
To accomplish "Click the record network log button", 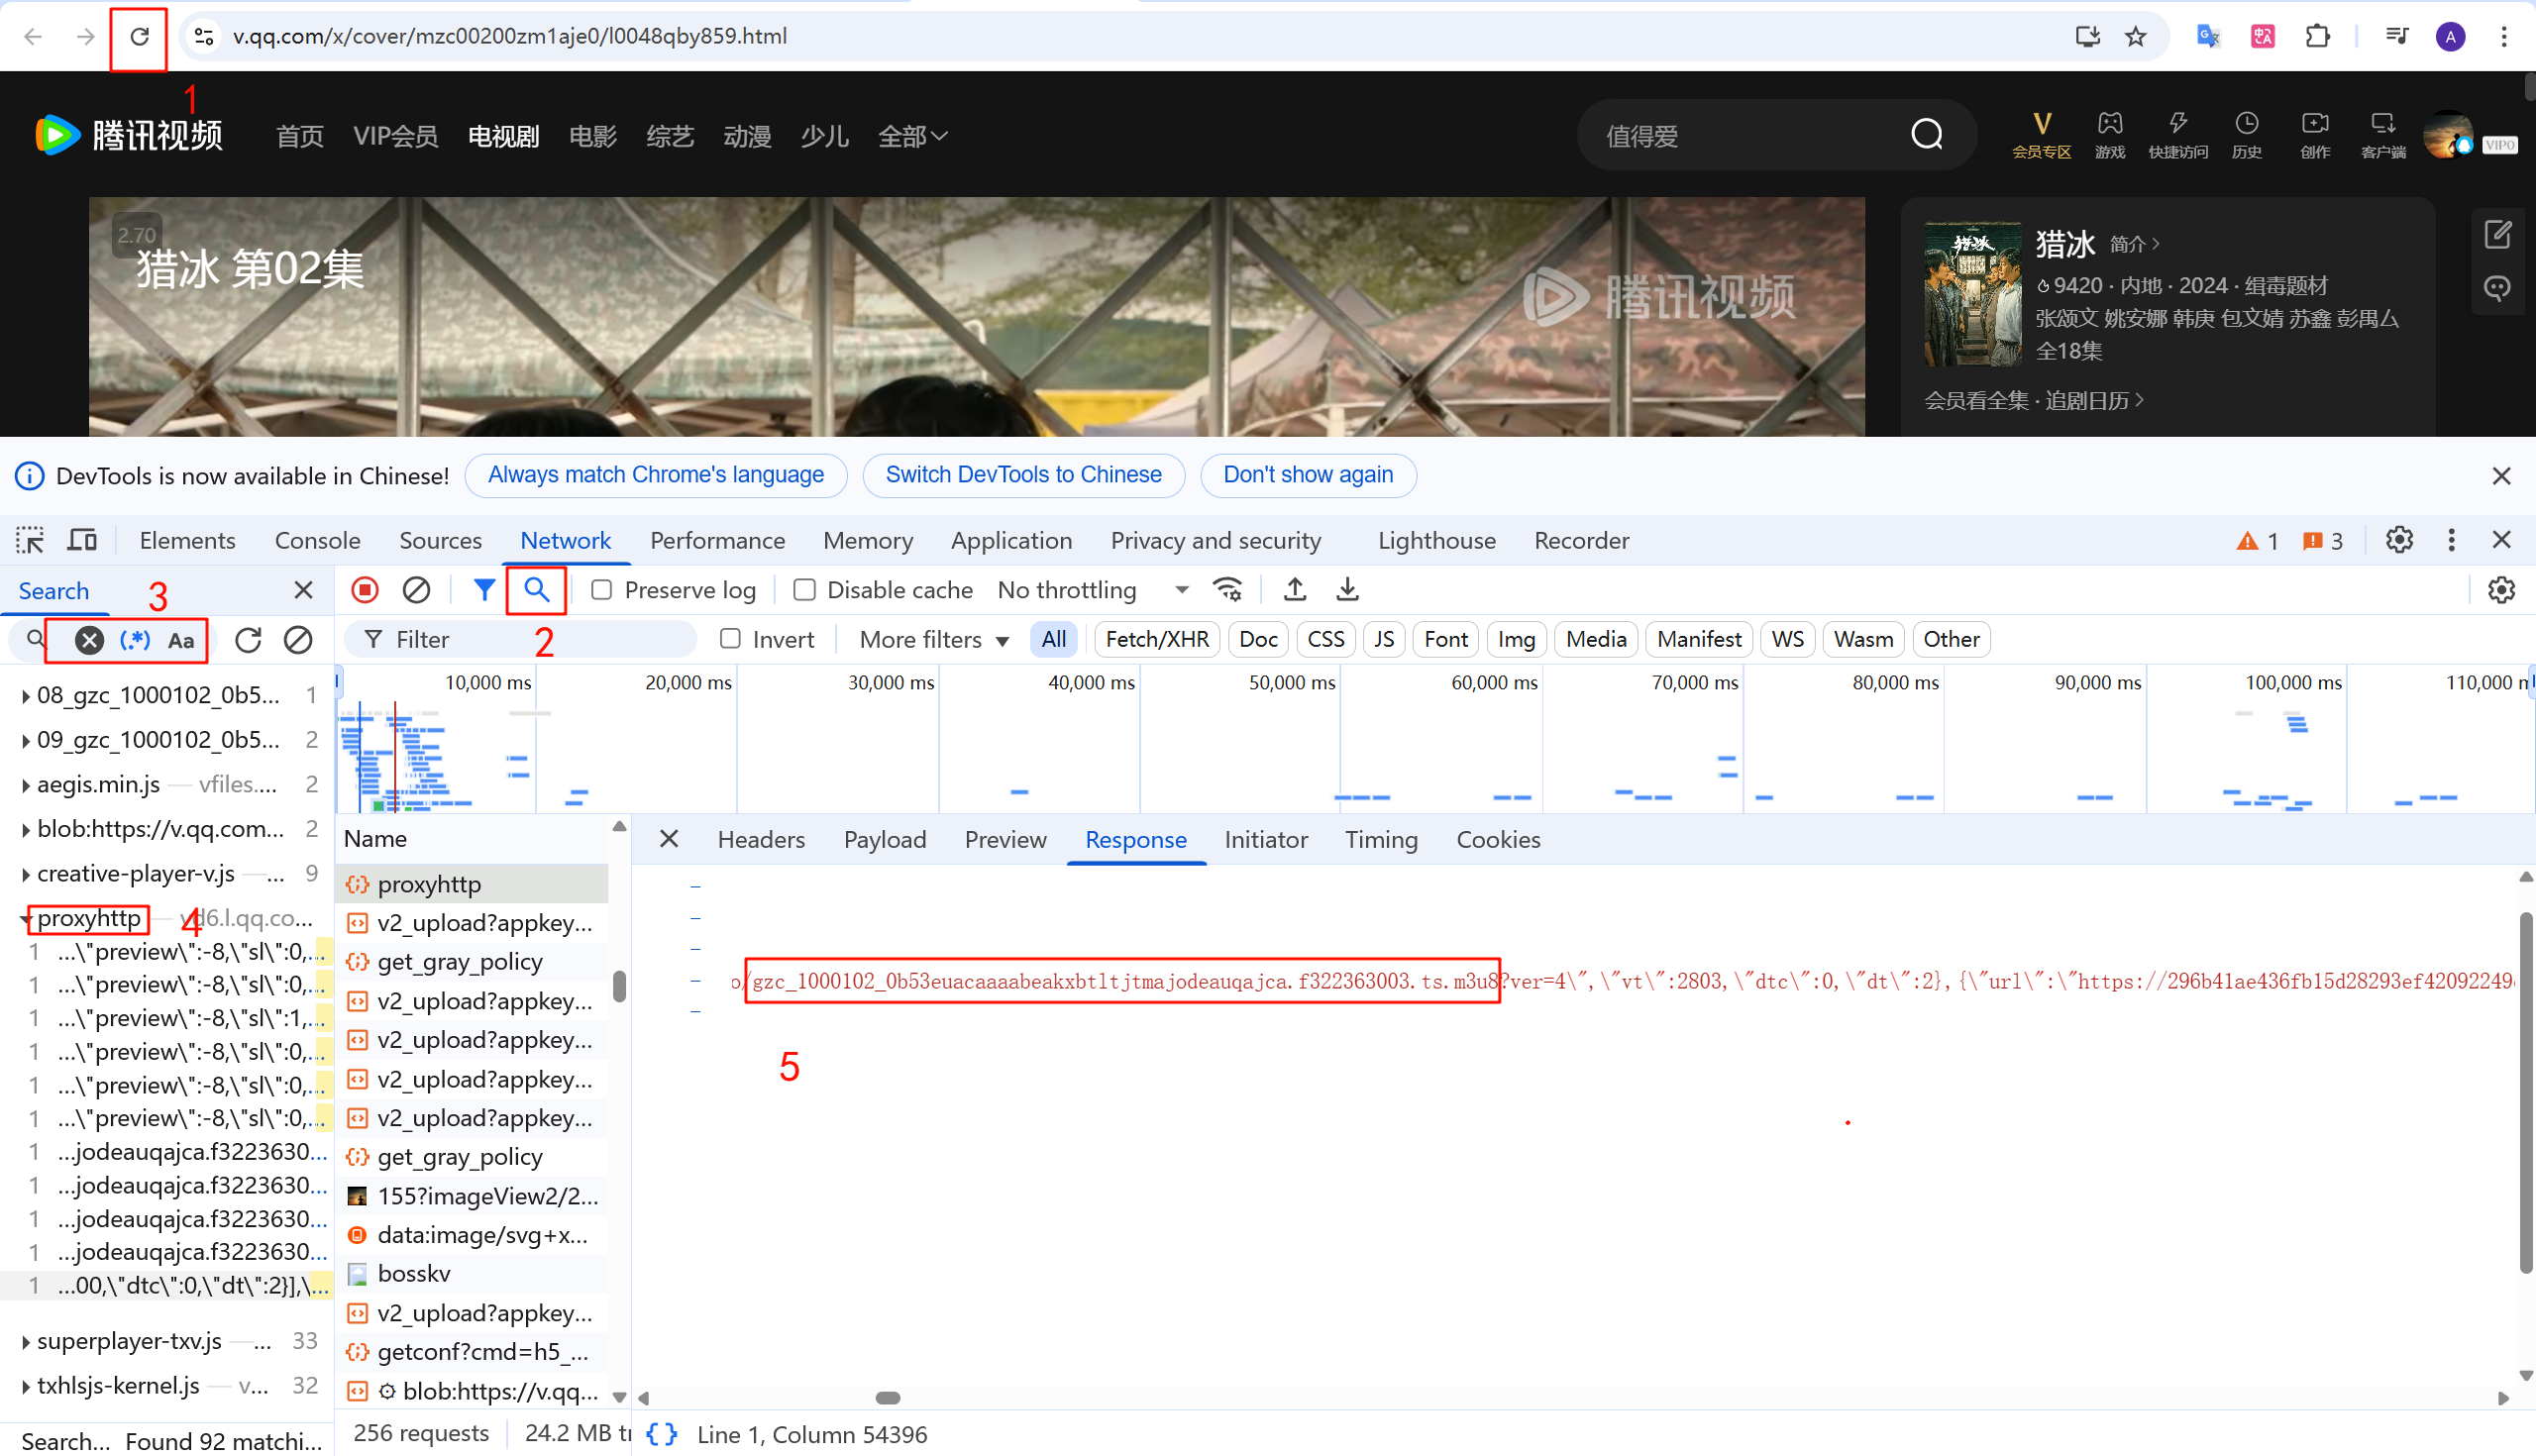I will tap(365, 590).
